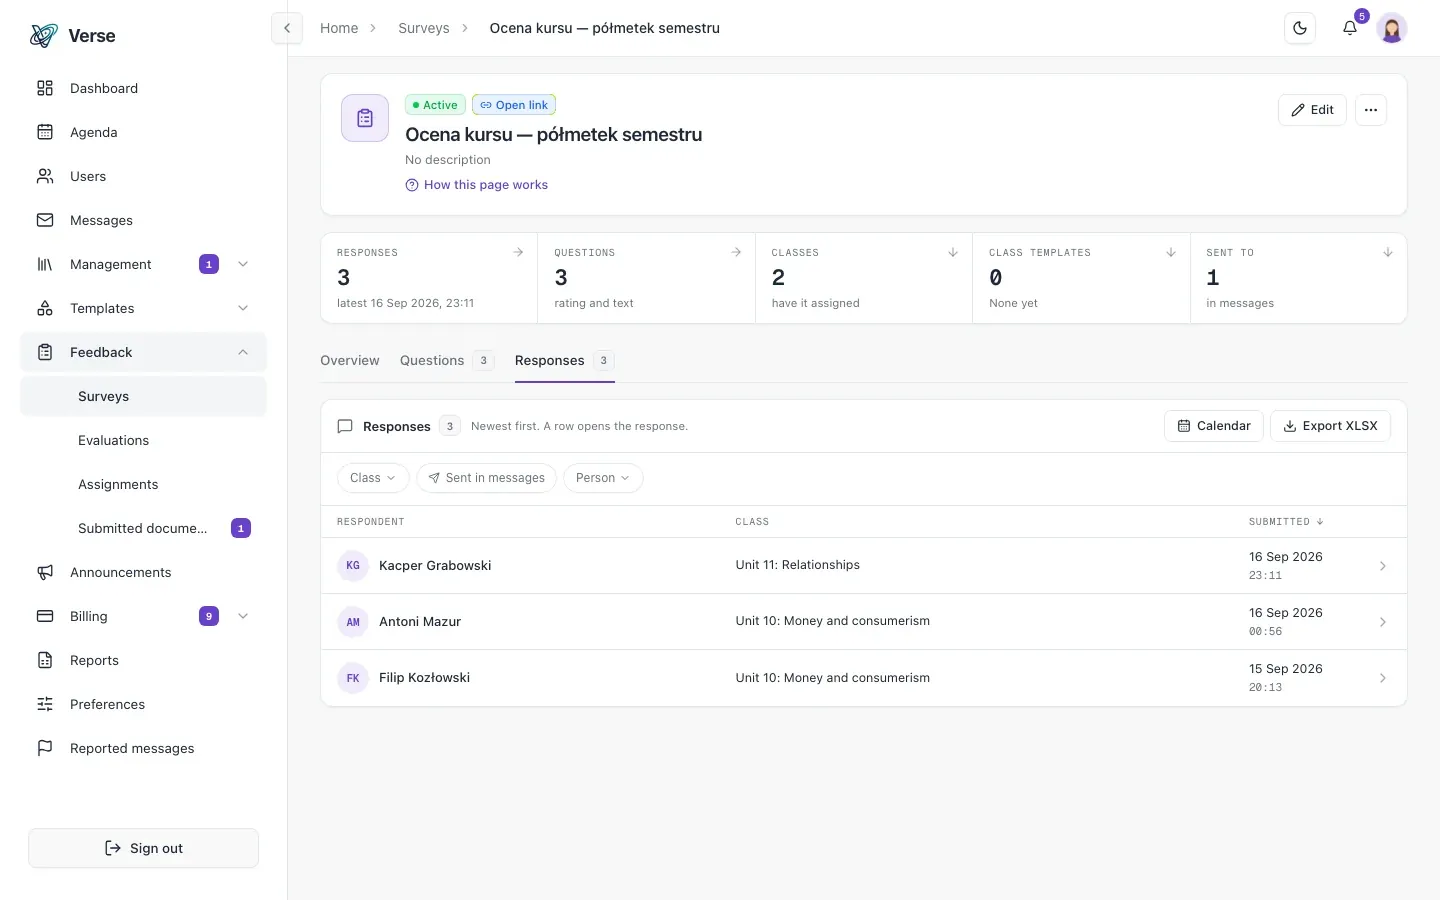Switch to Questions tab
The height and width of the screenshot is (900, 1440).
[x=446, y=361]
